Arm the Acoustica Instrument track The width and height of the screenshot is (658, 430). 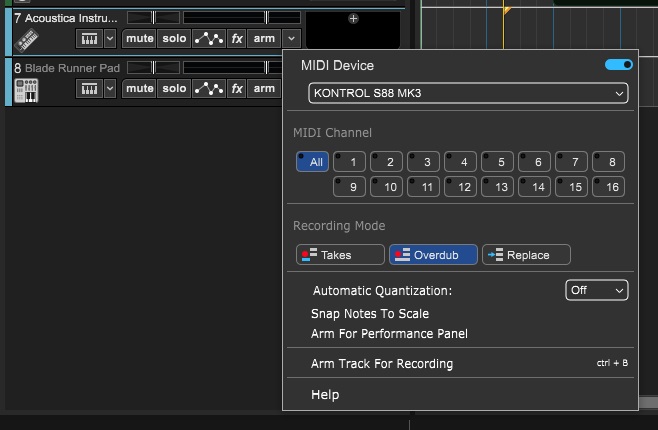click(x=264, y=39)
